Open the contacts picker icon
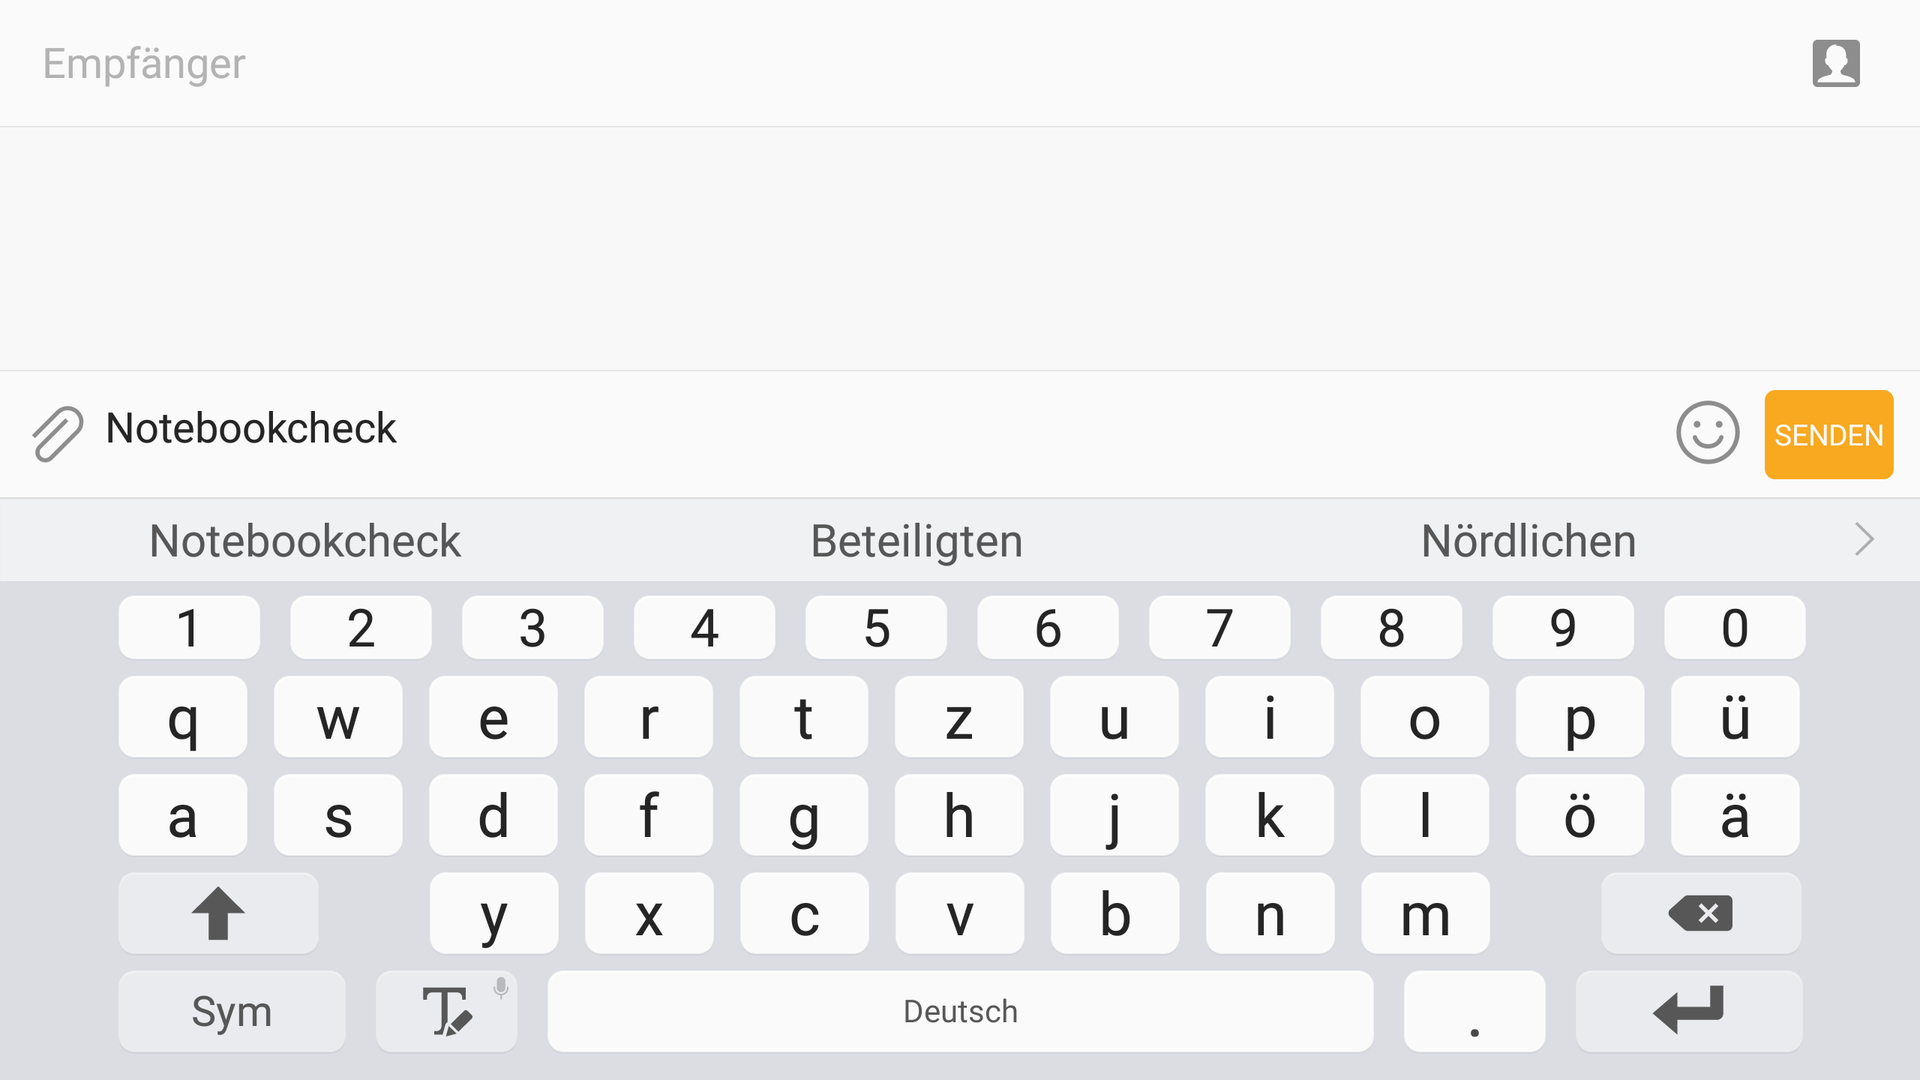Viewport: 1920px width, 1080px height. click(1835, 63)
